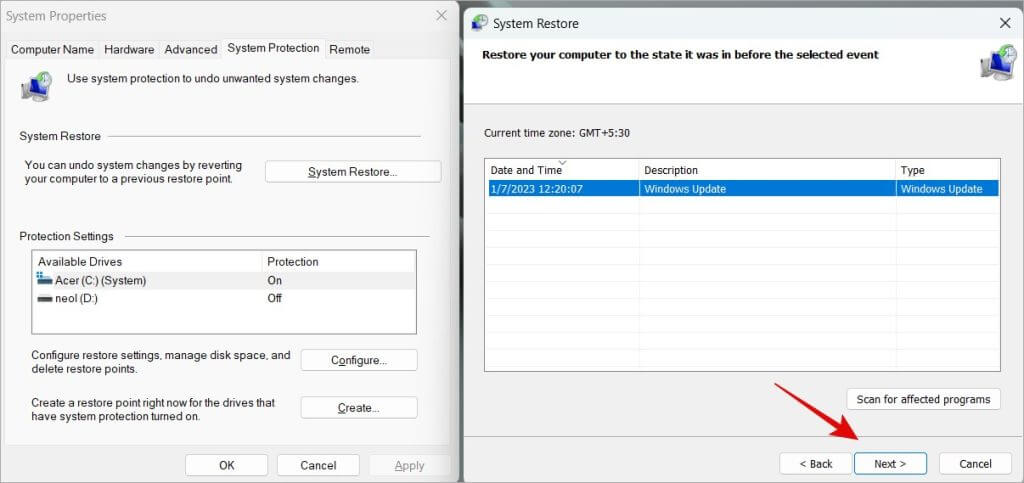Click the Apply button in System Properties

409,465
